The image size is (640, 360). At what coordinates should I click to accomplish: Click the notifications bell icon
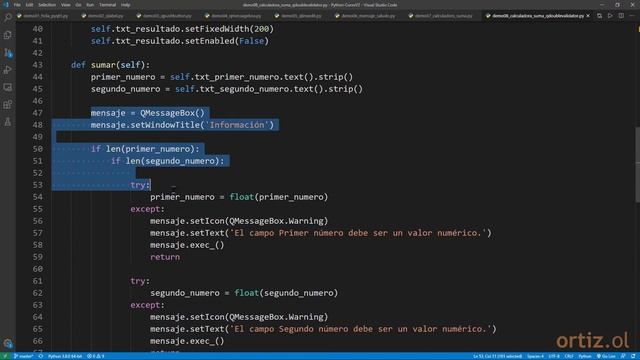point(633,356)
